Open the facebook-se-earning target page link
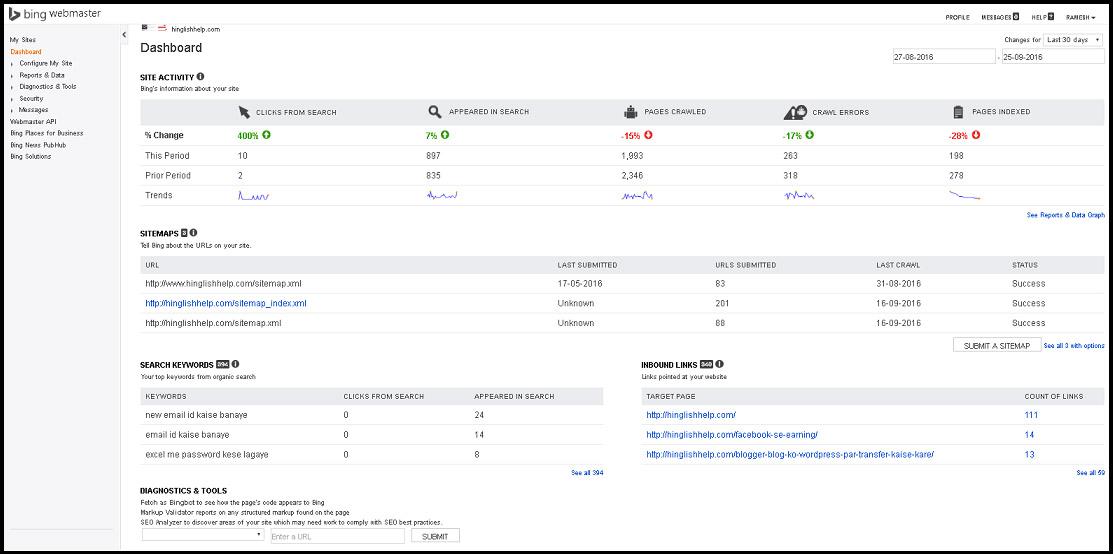Viewport: 1113px width, 554px height. [732, 435]
